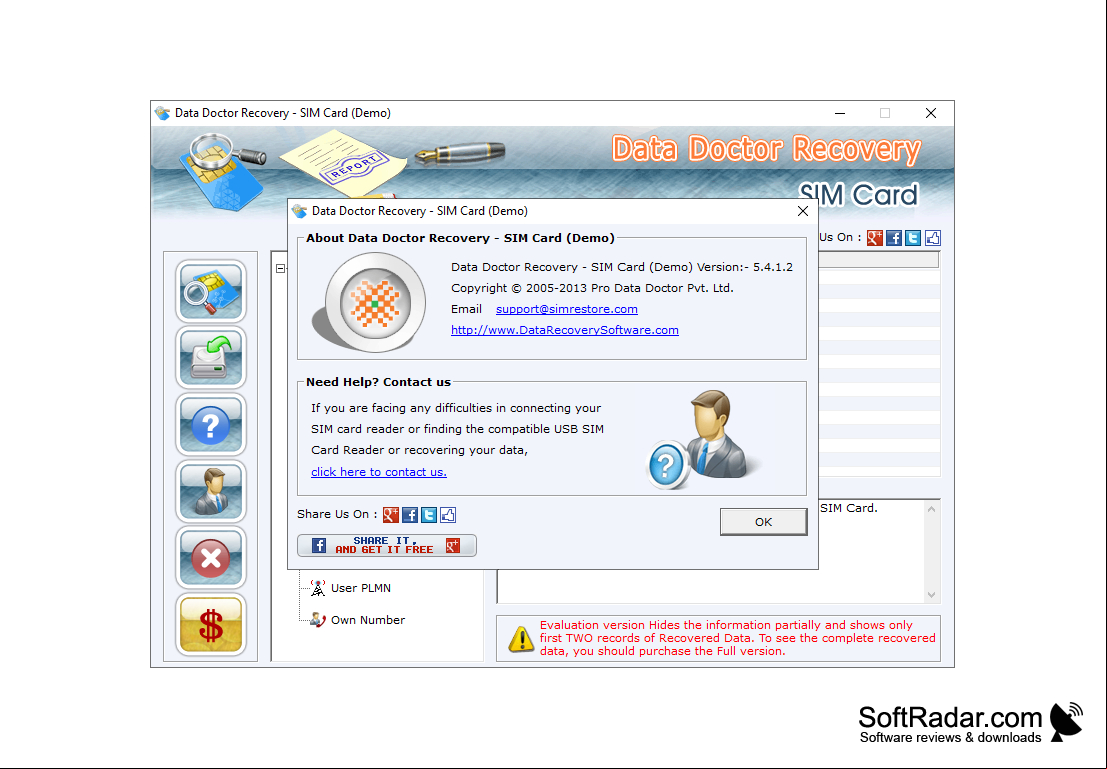
Task: Click Facebook icon in dialog Share row
Action: [410, 515]
